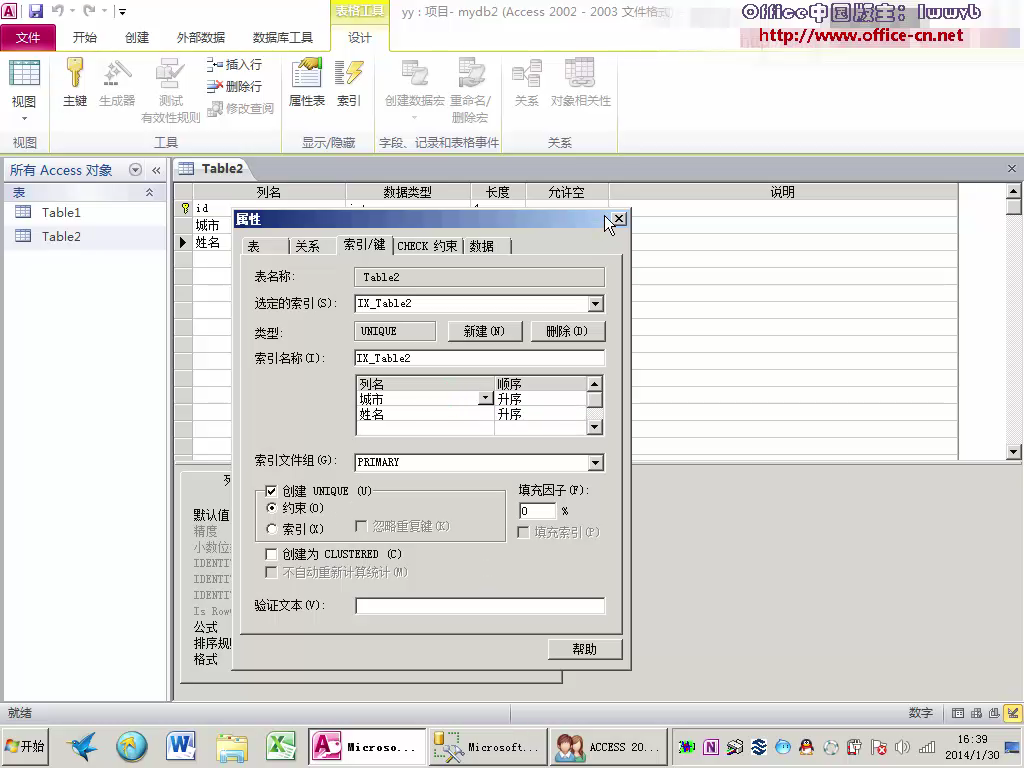This screenshot has height=768, width=1024.
Task: Open the file explorer folder taskbar icon
Action: click(x=232, y=746)
